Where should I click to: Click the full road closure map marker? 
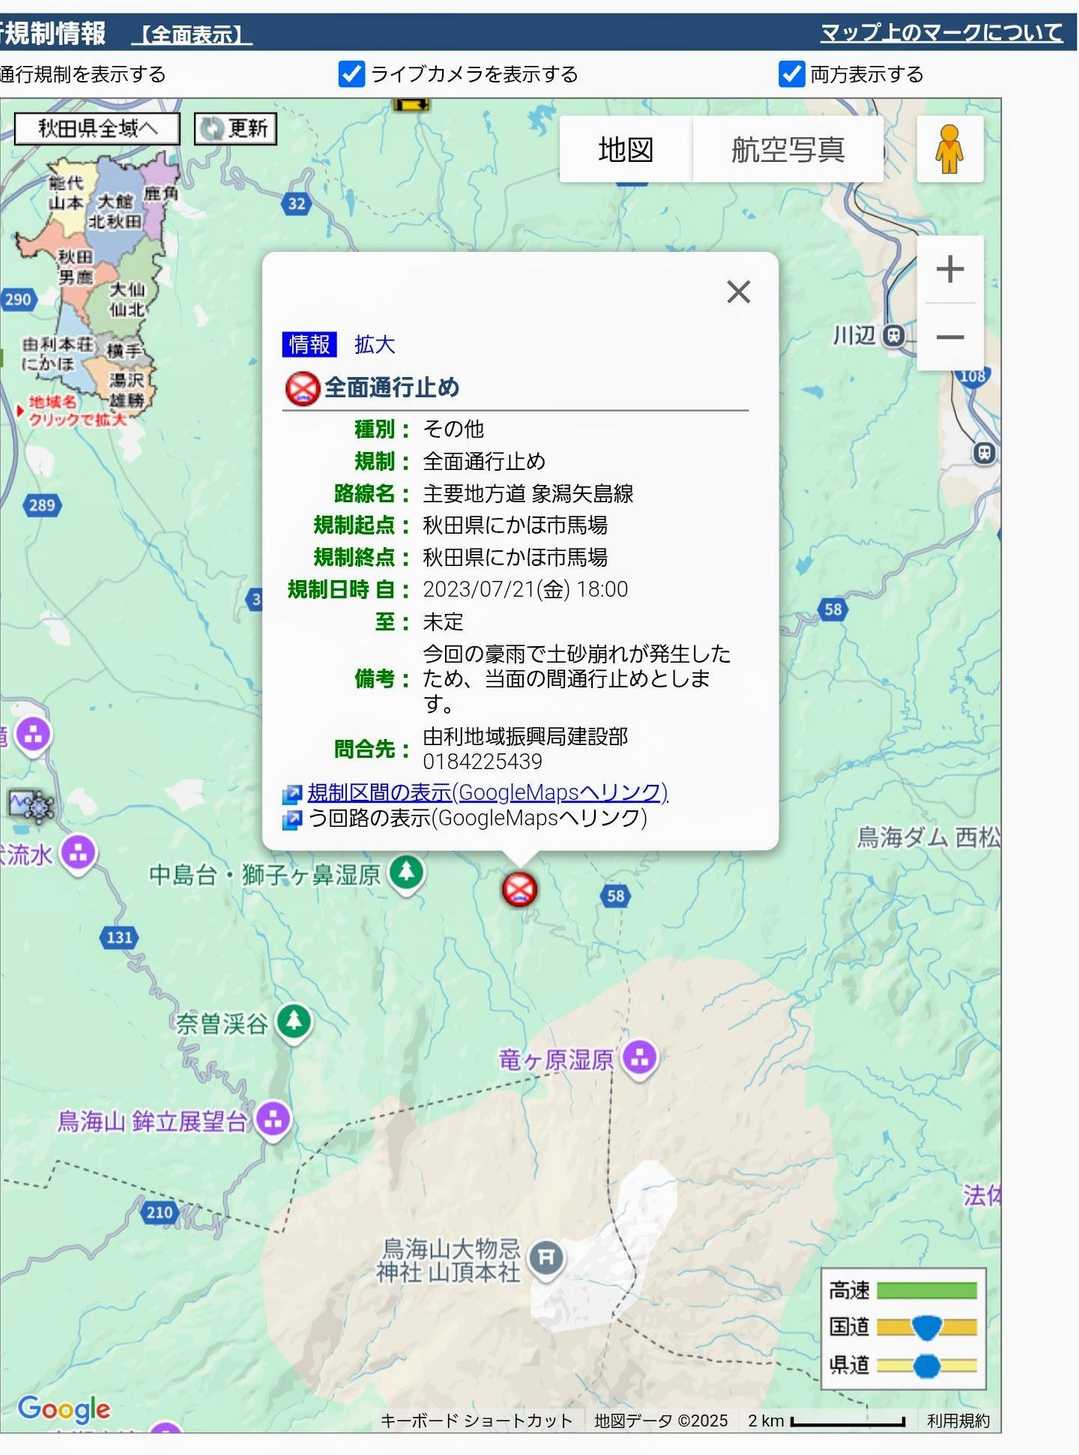coord(519,889)
